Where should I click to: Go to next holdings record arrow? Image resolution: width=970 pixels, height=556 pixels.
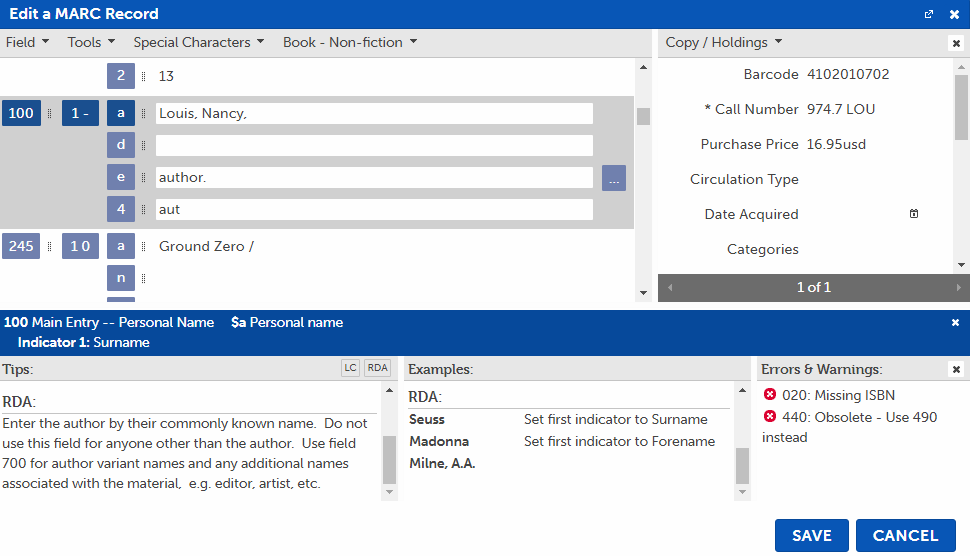(x=959, y=288)
